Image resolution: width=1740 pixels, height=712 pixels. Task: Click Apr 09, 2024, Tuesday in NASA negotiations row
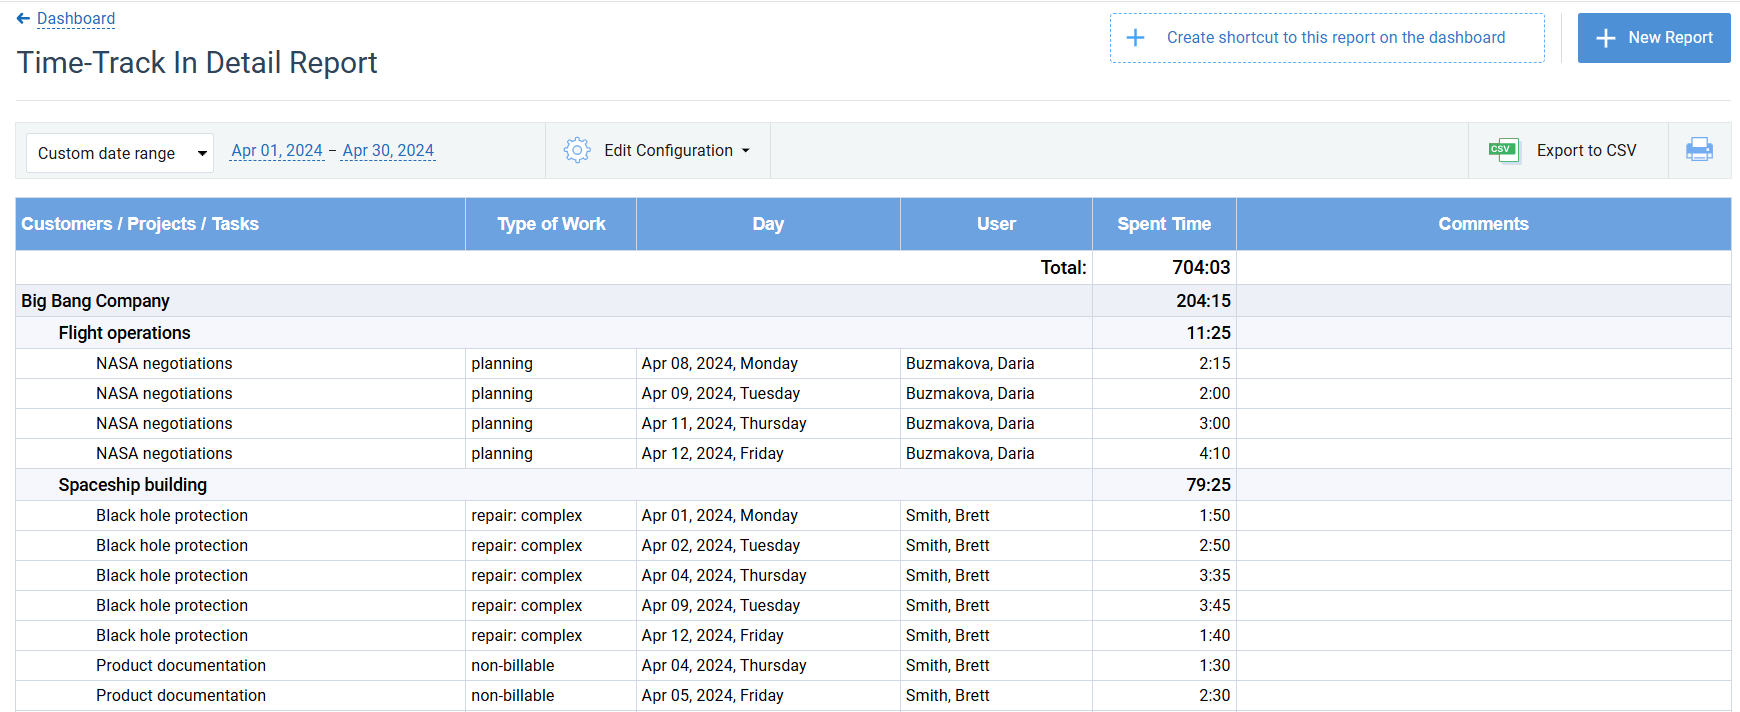pyautogui.click(x=721, y=393)
